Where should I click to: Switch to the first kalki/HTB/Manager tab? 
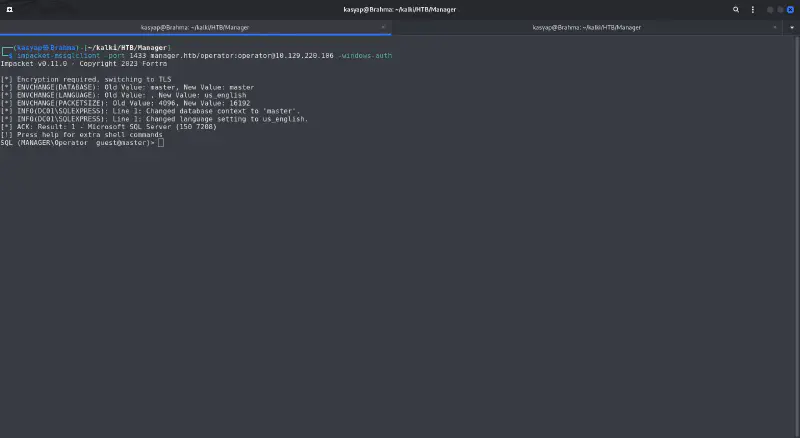tap(195, 28)
